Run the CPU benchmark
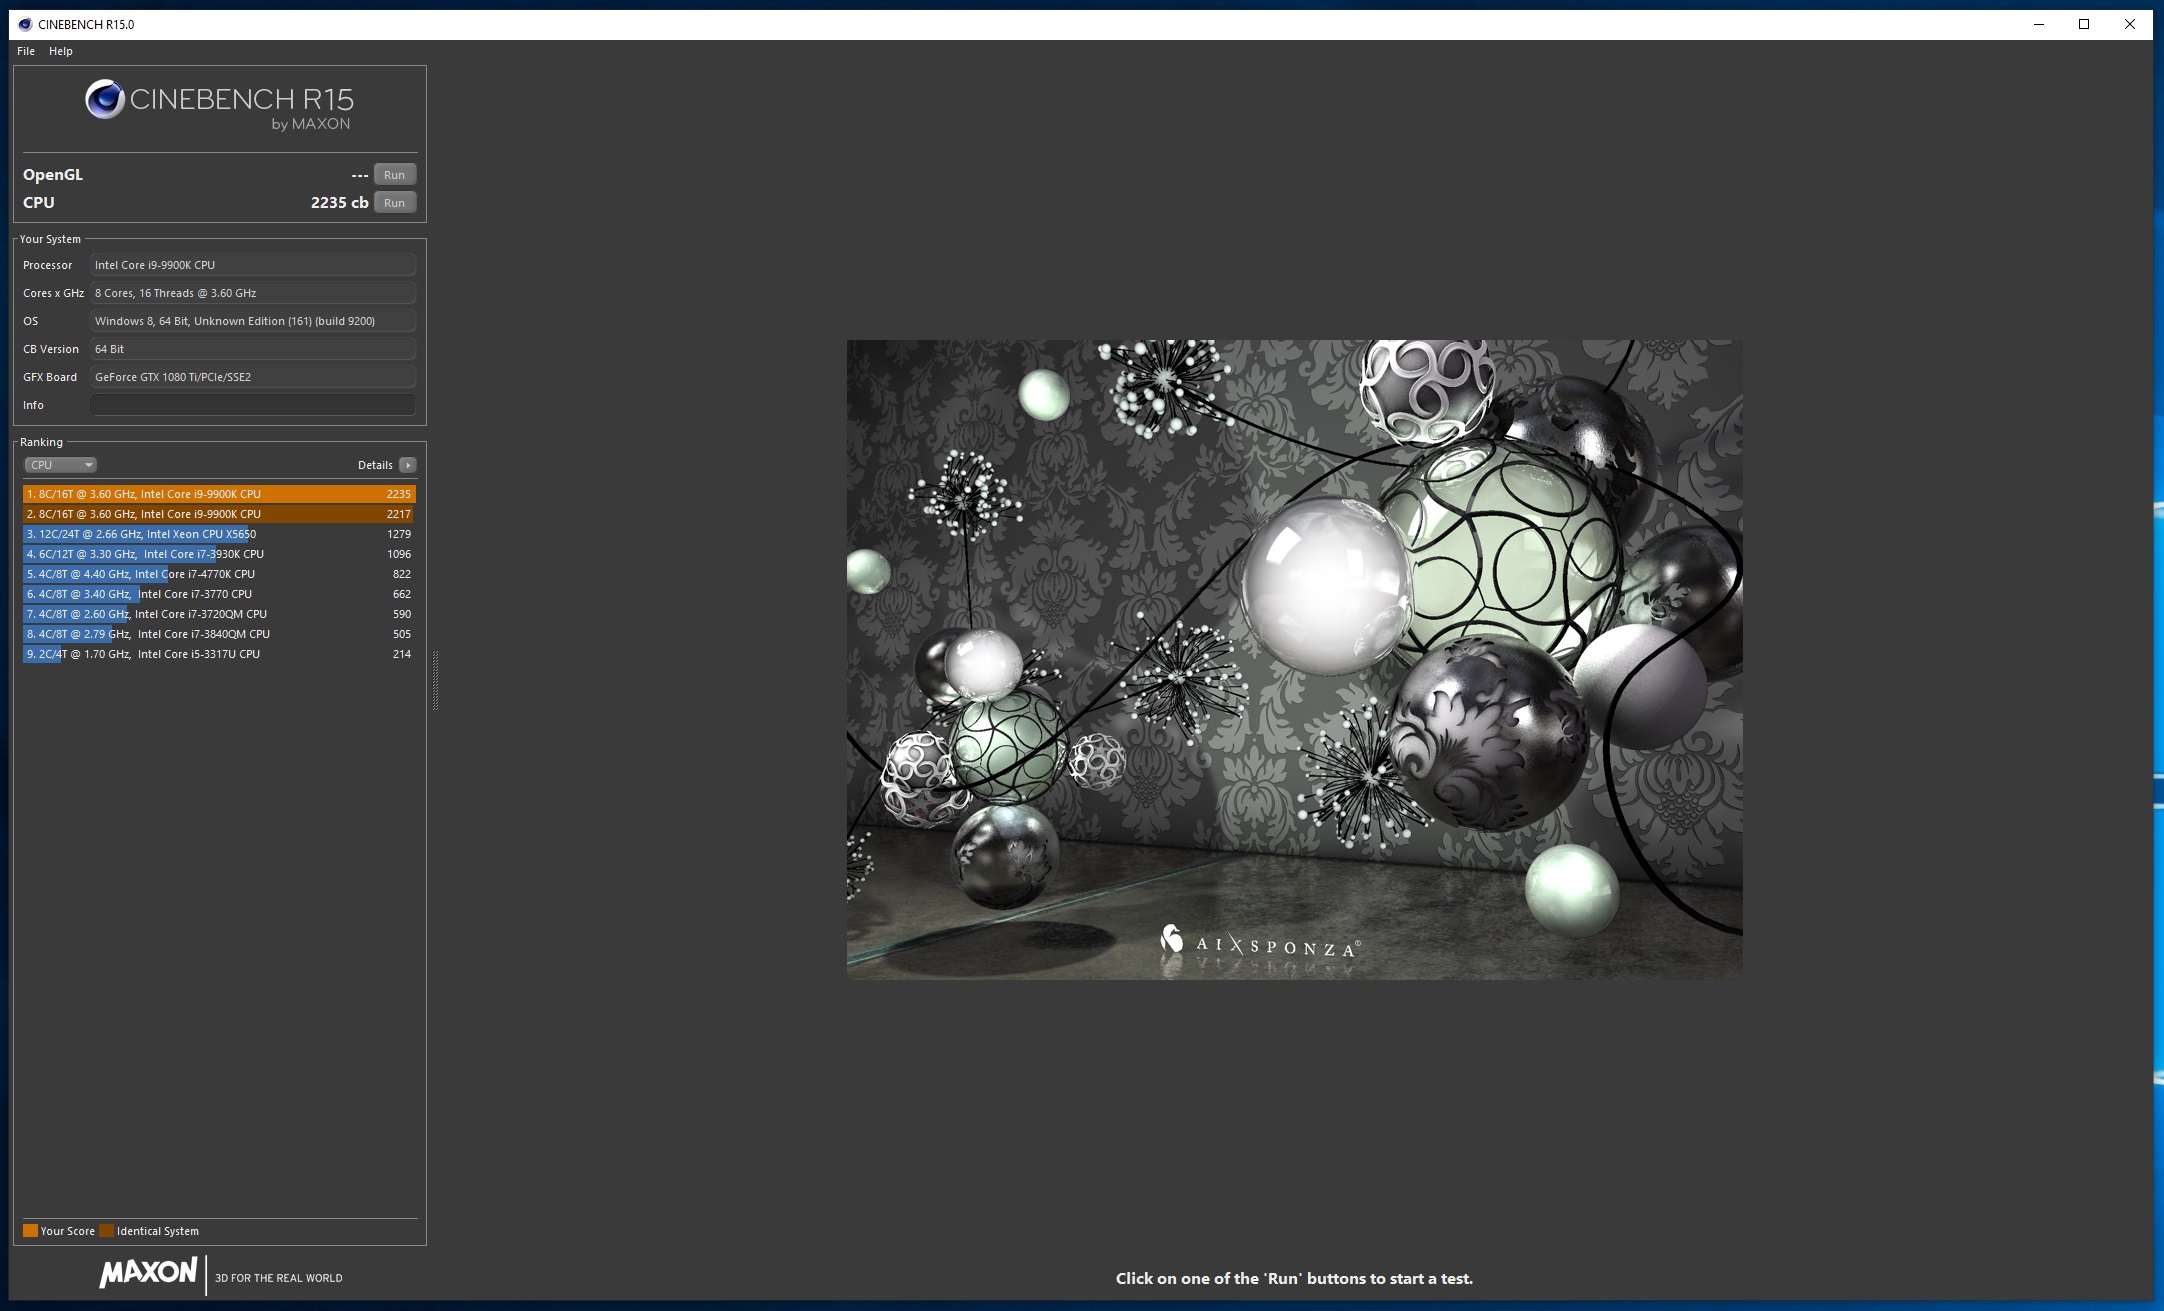 click(x=394, y=203)
